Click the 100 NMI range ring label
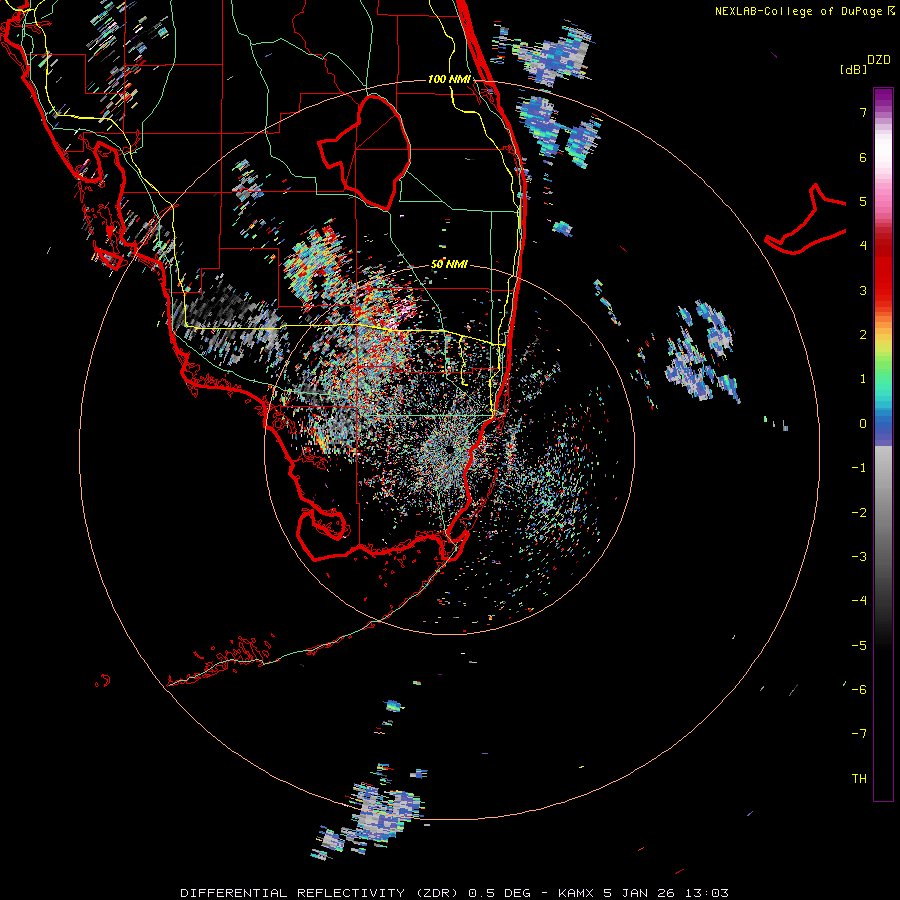 pyautogui.click(x=449, y=79)
